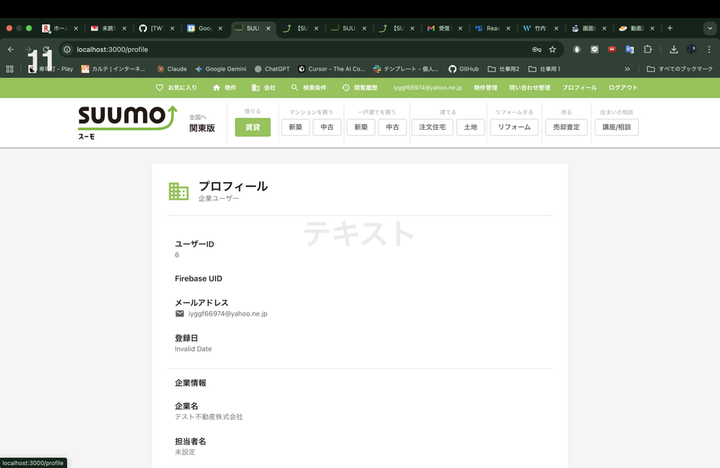The height and width of the screenshot is (468, 720).
Task: Open the 会社 company navigation link
Action: (264, 88)
